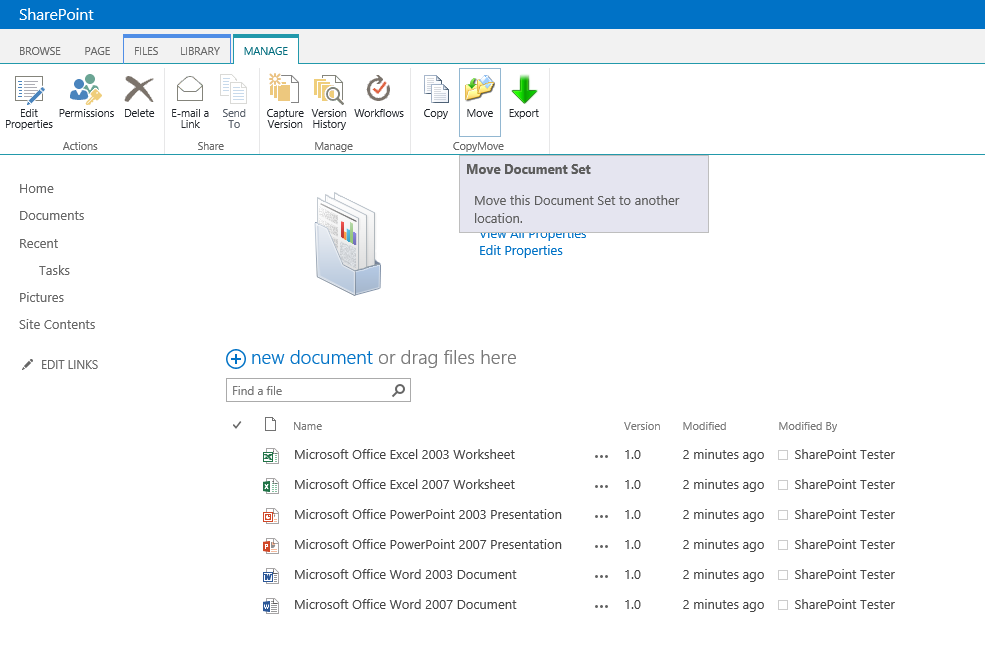This screenshot has width=985, height=660.
Task: Tick the presence box for Excel 2003 Worksheet row
Action: (x=783, y=455)
